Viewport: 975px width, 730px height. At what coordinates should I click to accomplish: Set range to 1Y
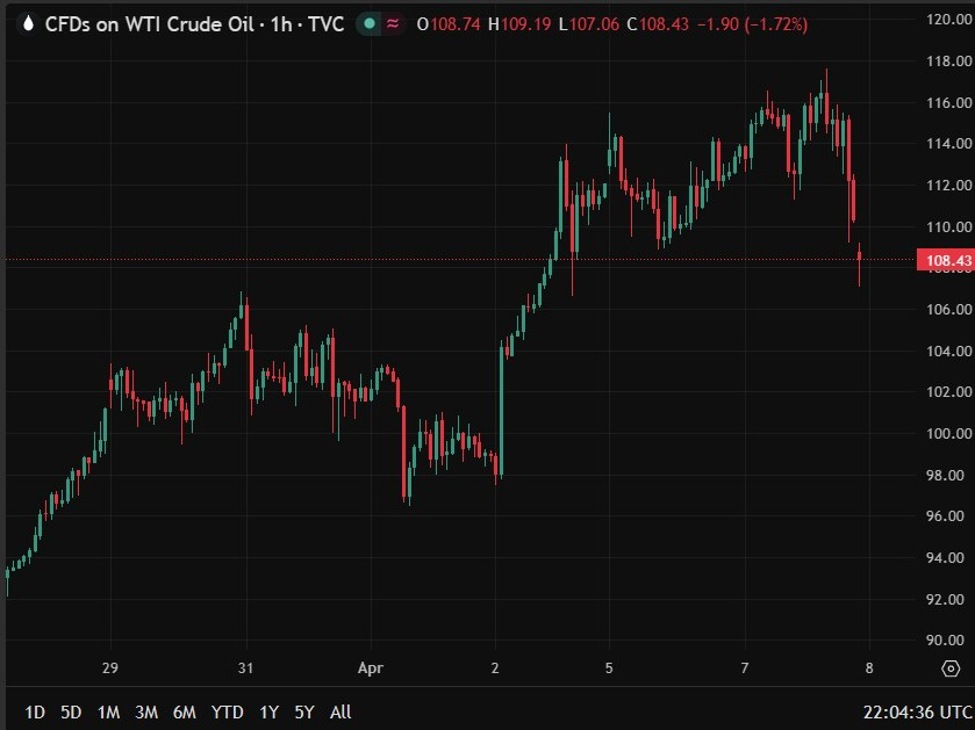269,712
